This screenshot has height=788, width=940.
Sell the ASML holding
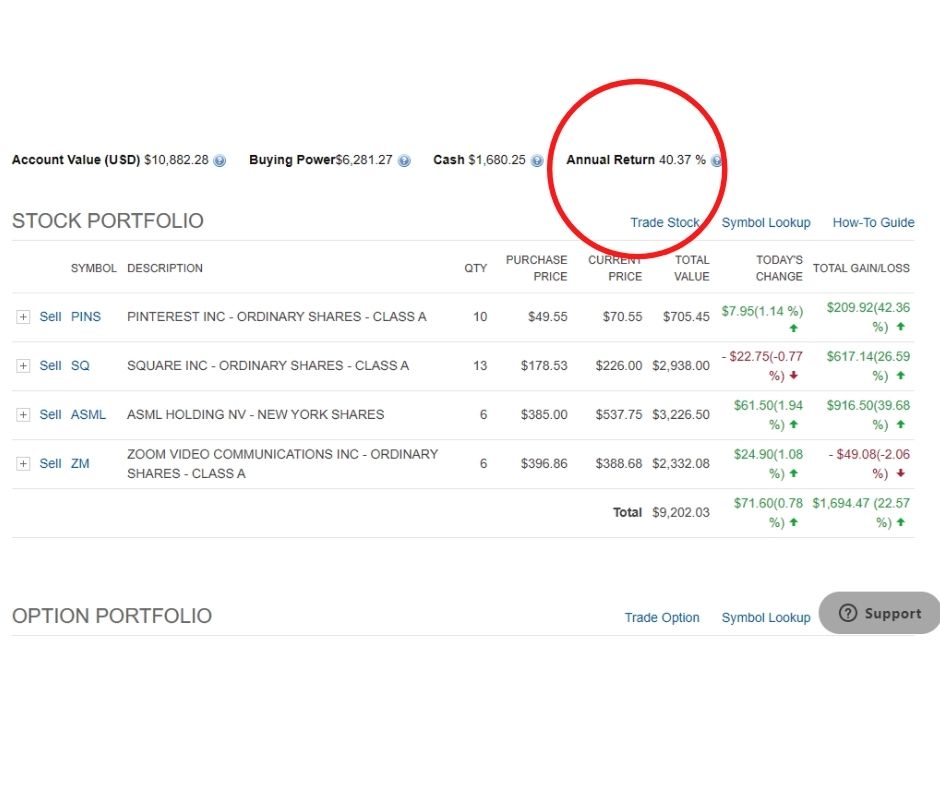click(50, 414)
